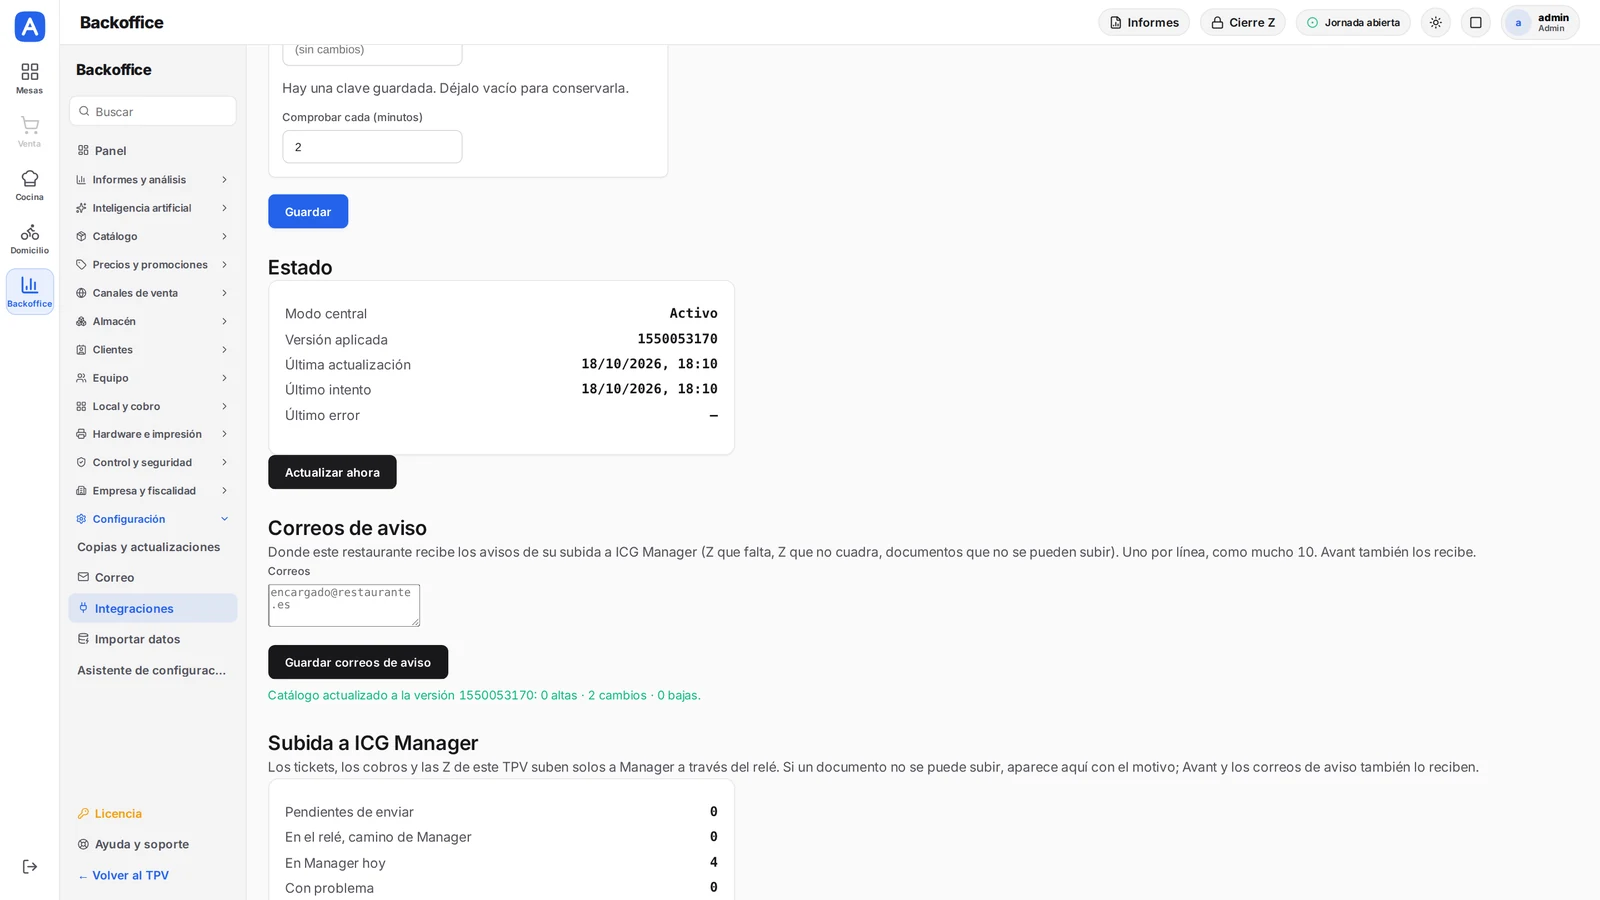Screen dimensions: 1600x900
Task: Collapse the Configuración menu
Action: 153,519
